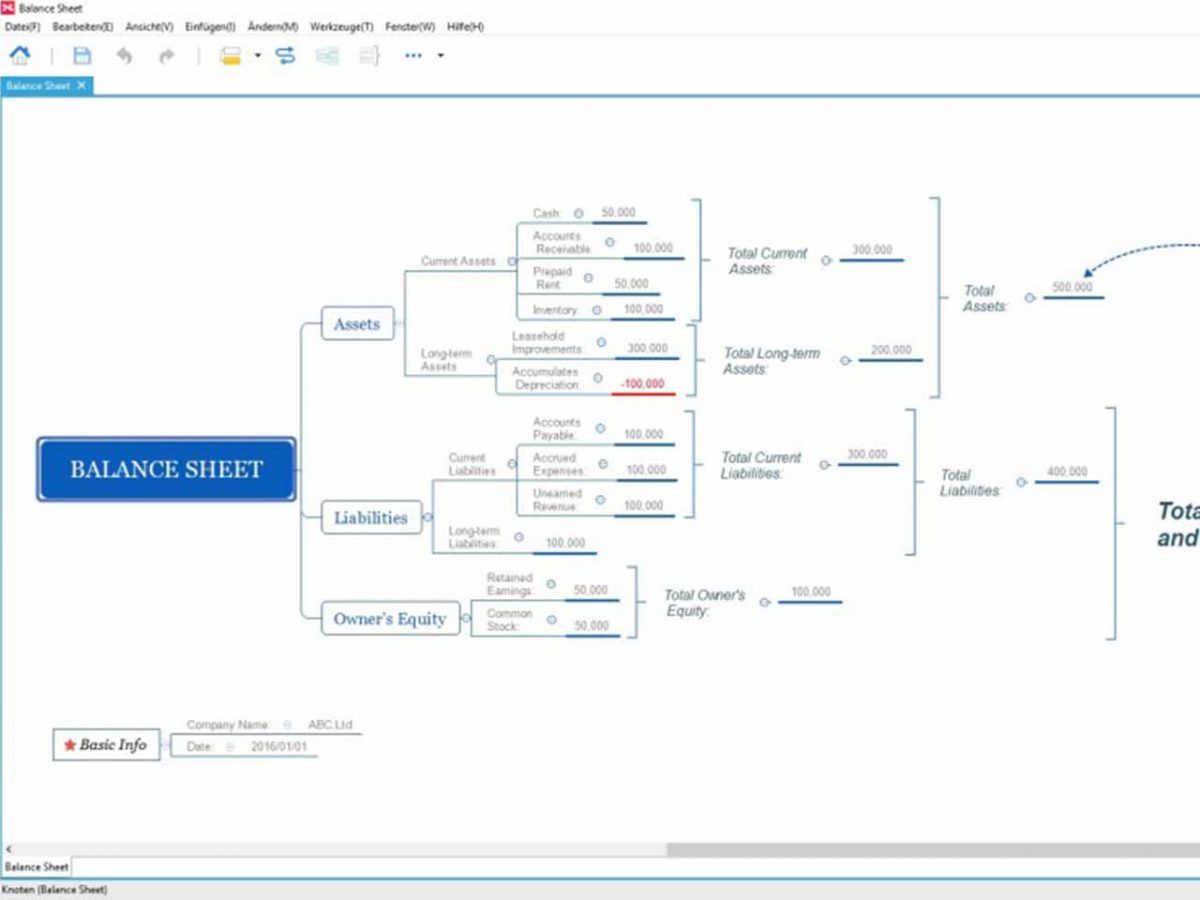Open the ellipsis for more toolbar options
This screenshot has height=900, width=1200.
click(412, 56)
